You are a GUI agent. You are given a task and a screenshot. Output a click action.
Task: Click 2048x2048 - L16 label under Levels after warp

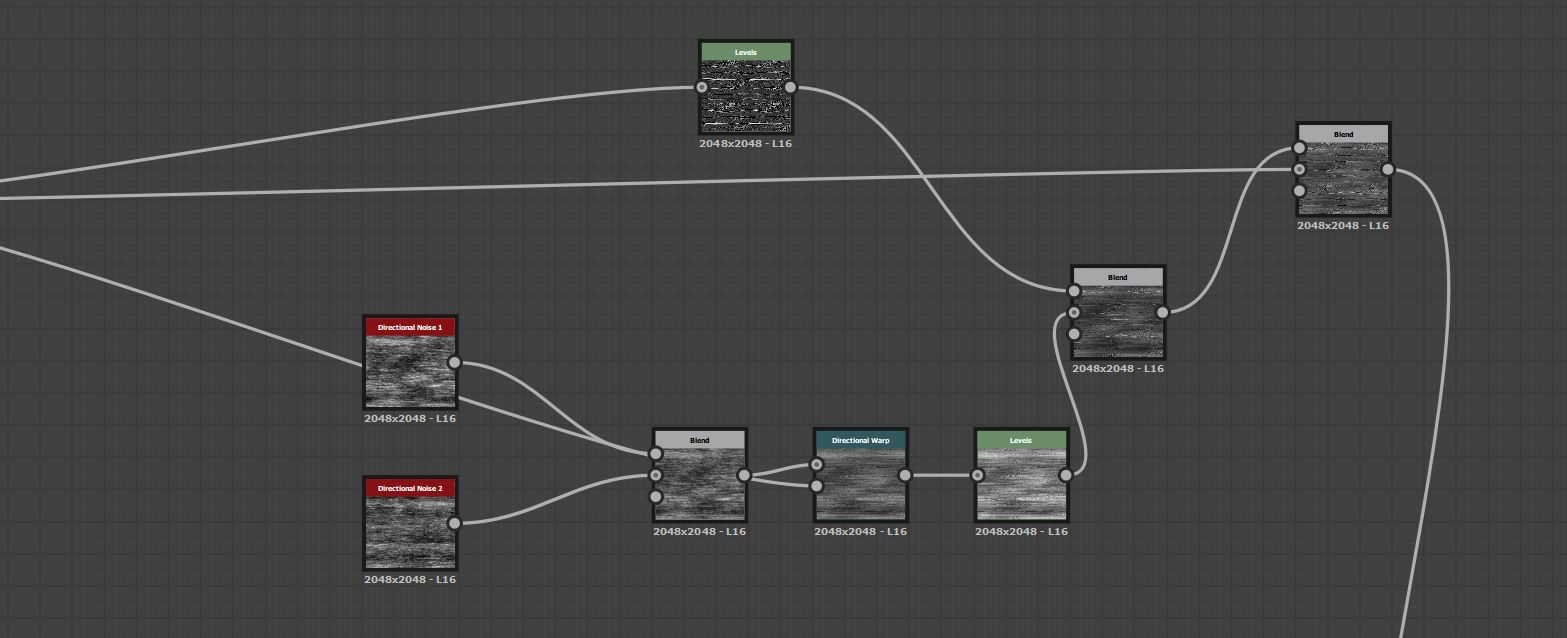coord(1022,531)
